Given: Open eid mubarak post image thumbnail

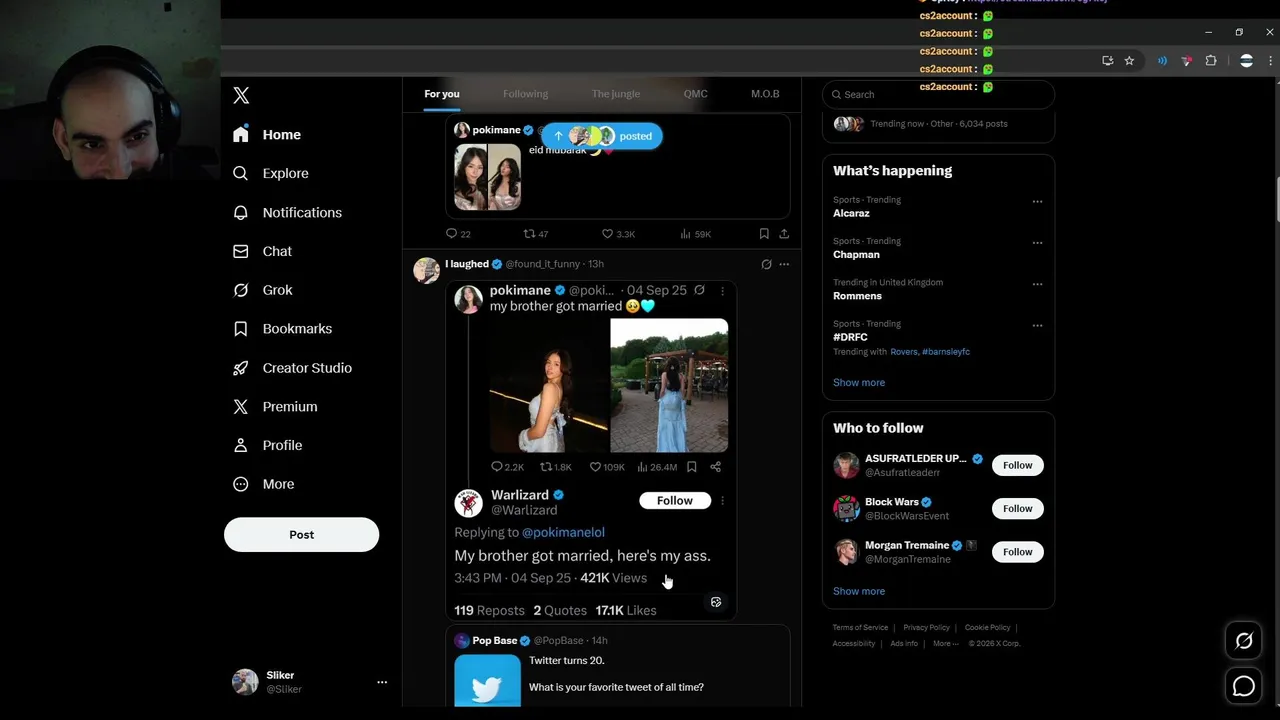Looking at the screenshot, I should (x=487, y=177).
